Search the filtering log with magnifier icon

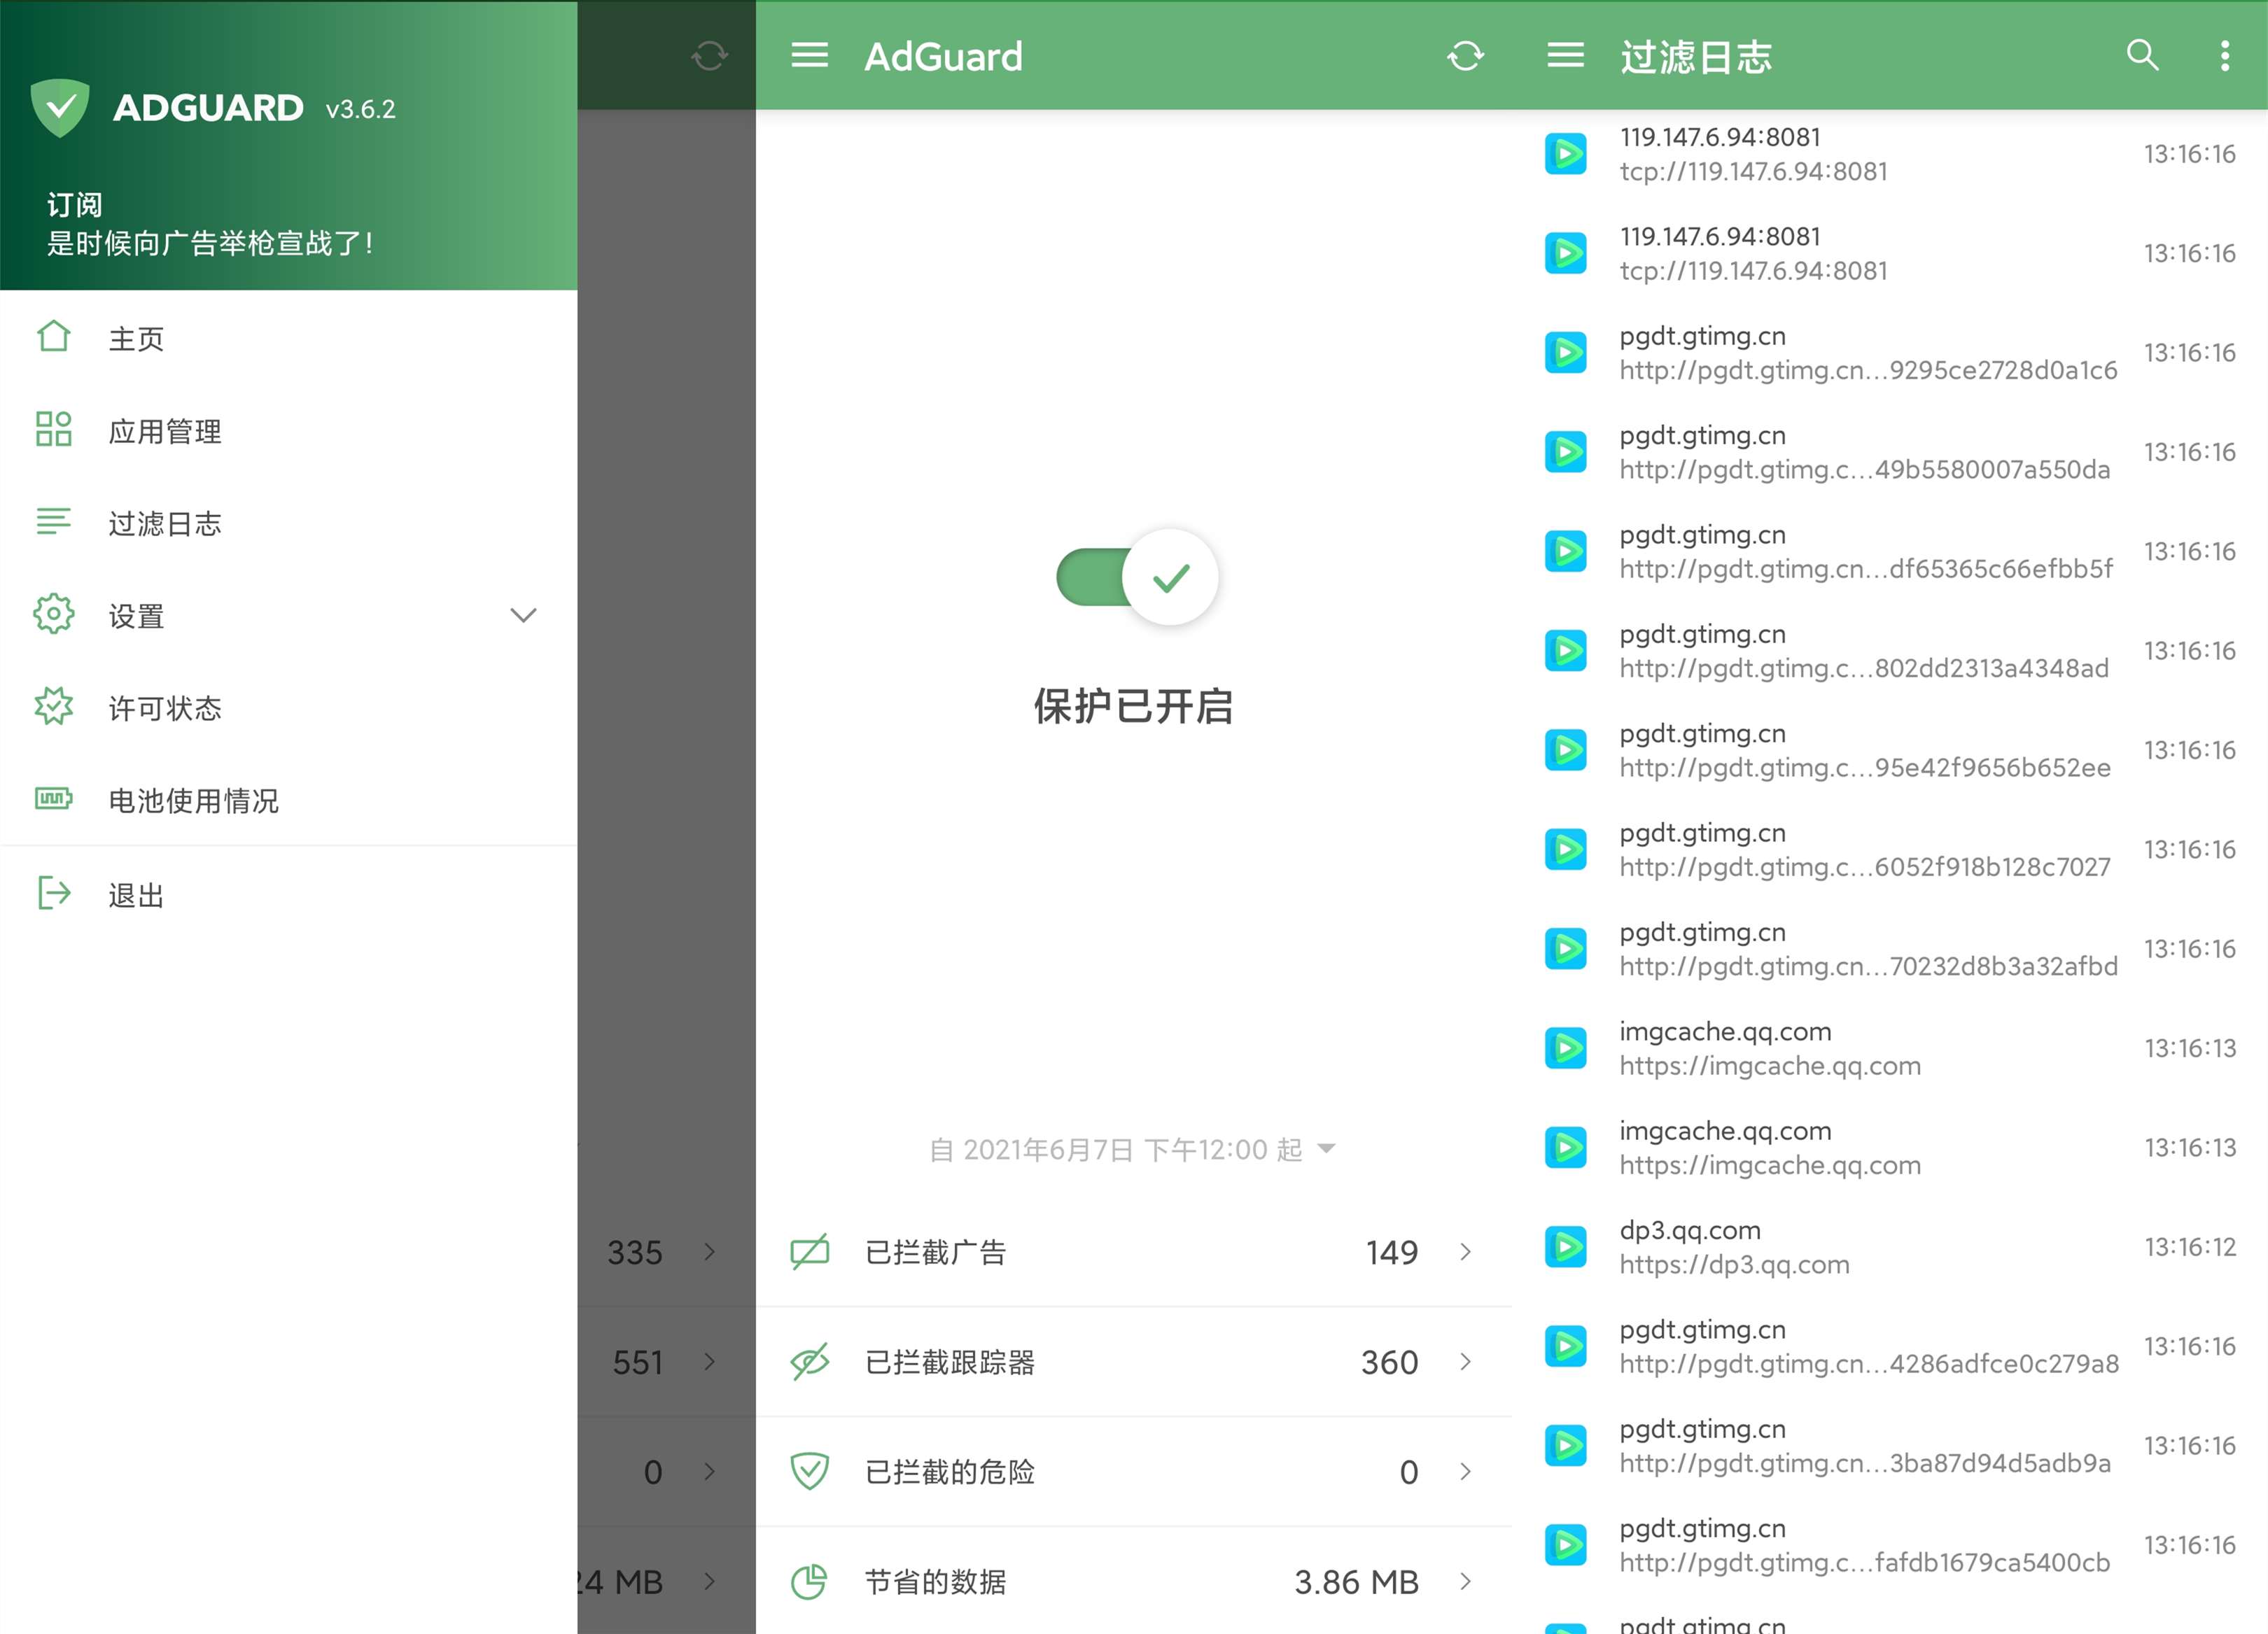[2141, 55]
